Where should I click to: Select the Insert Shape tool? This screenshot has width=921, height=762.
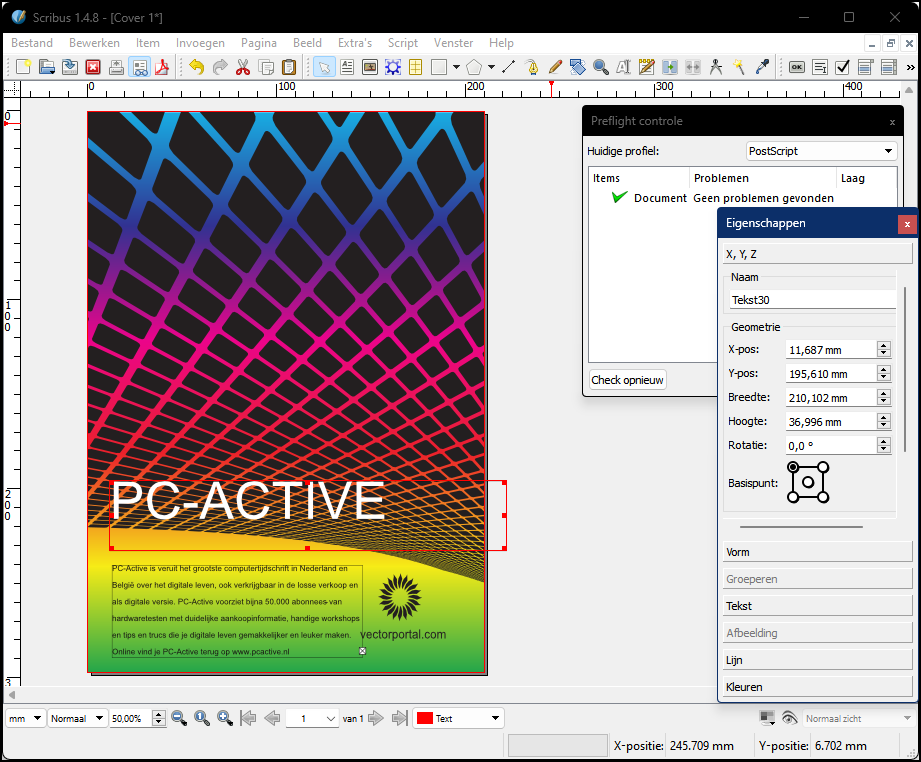(x=439, y=67)
